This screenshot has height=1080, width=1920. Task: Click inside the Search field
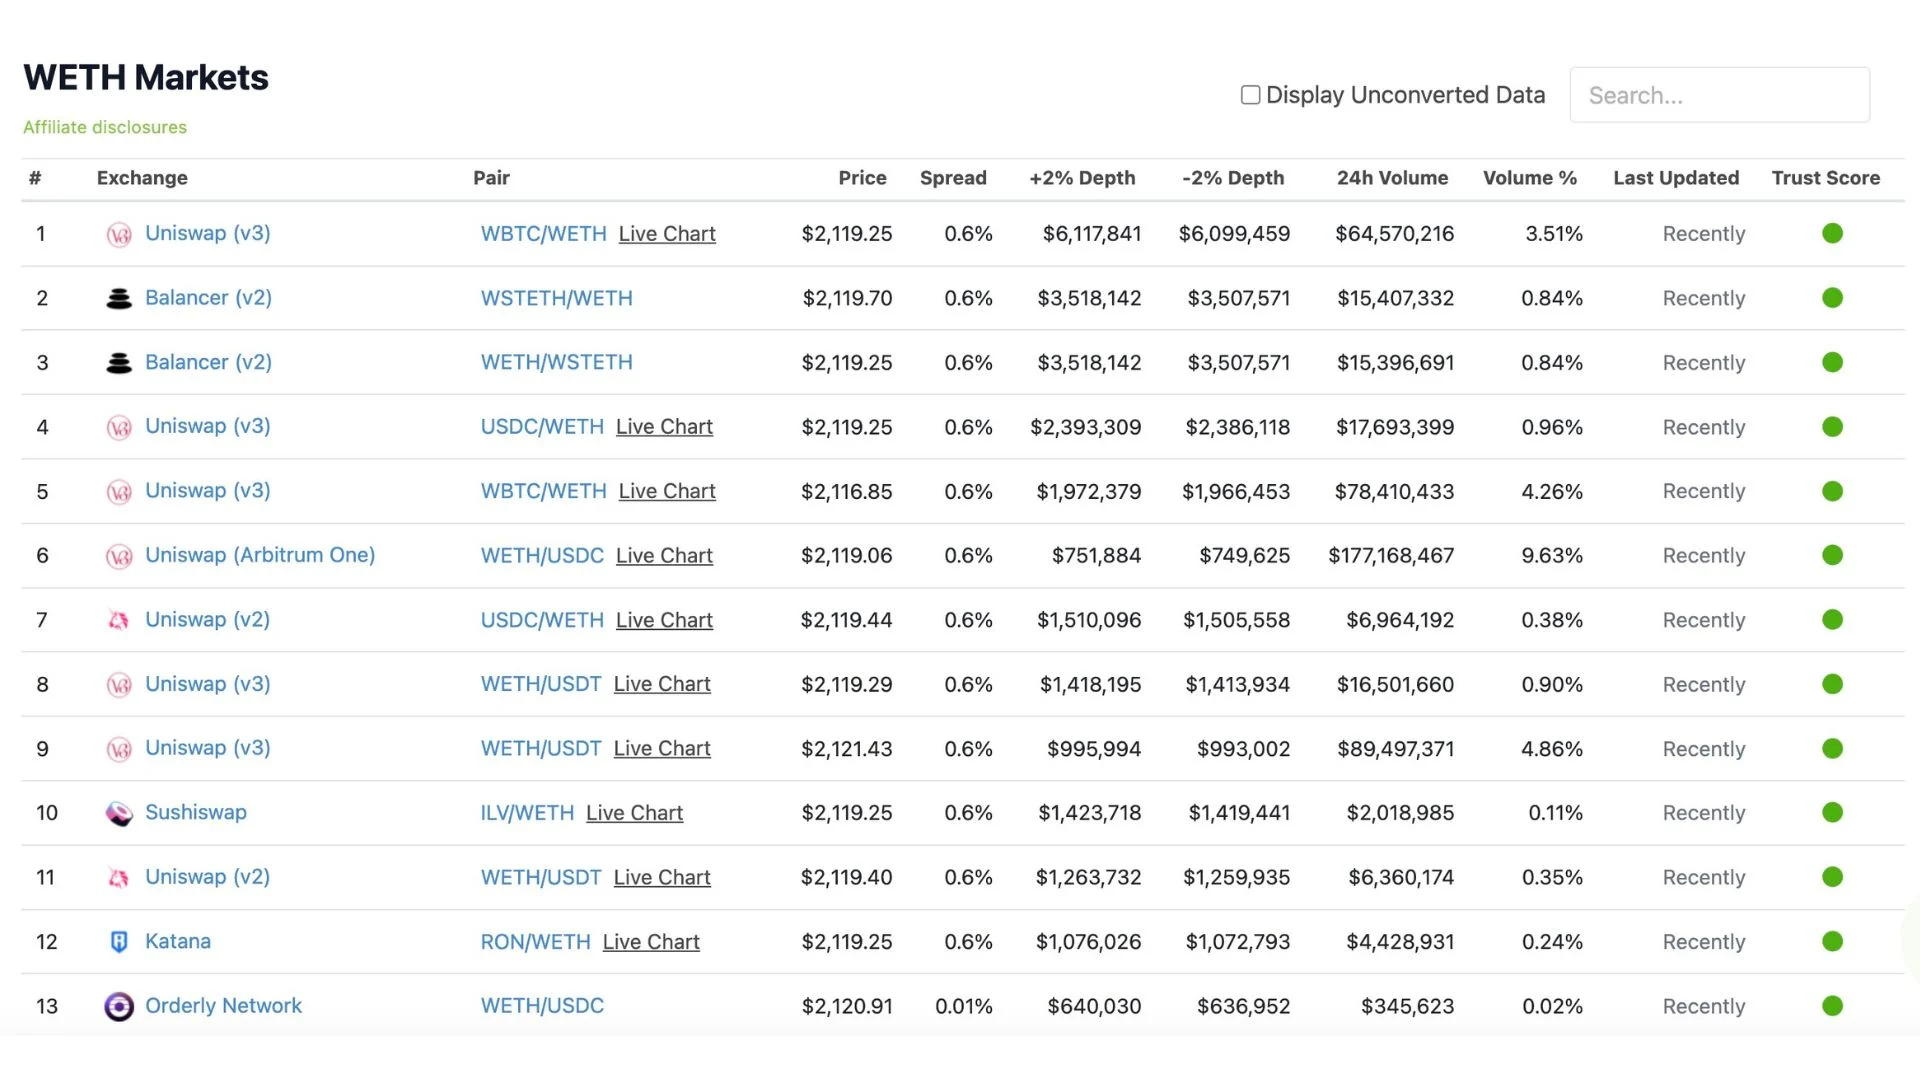point(1718,94)
